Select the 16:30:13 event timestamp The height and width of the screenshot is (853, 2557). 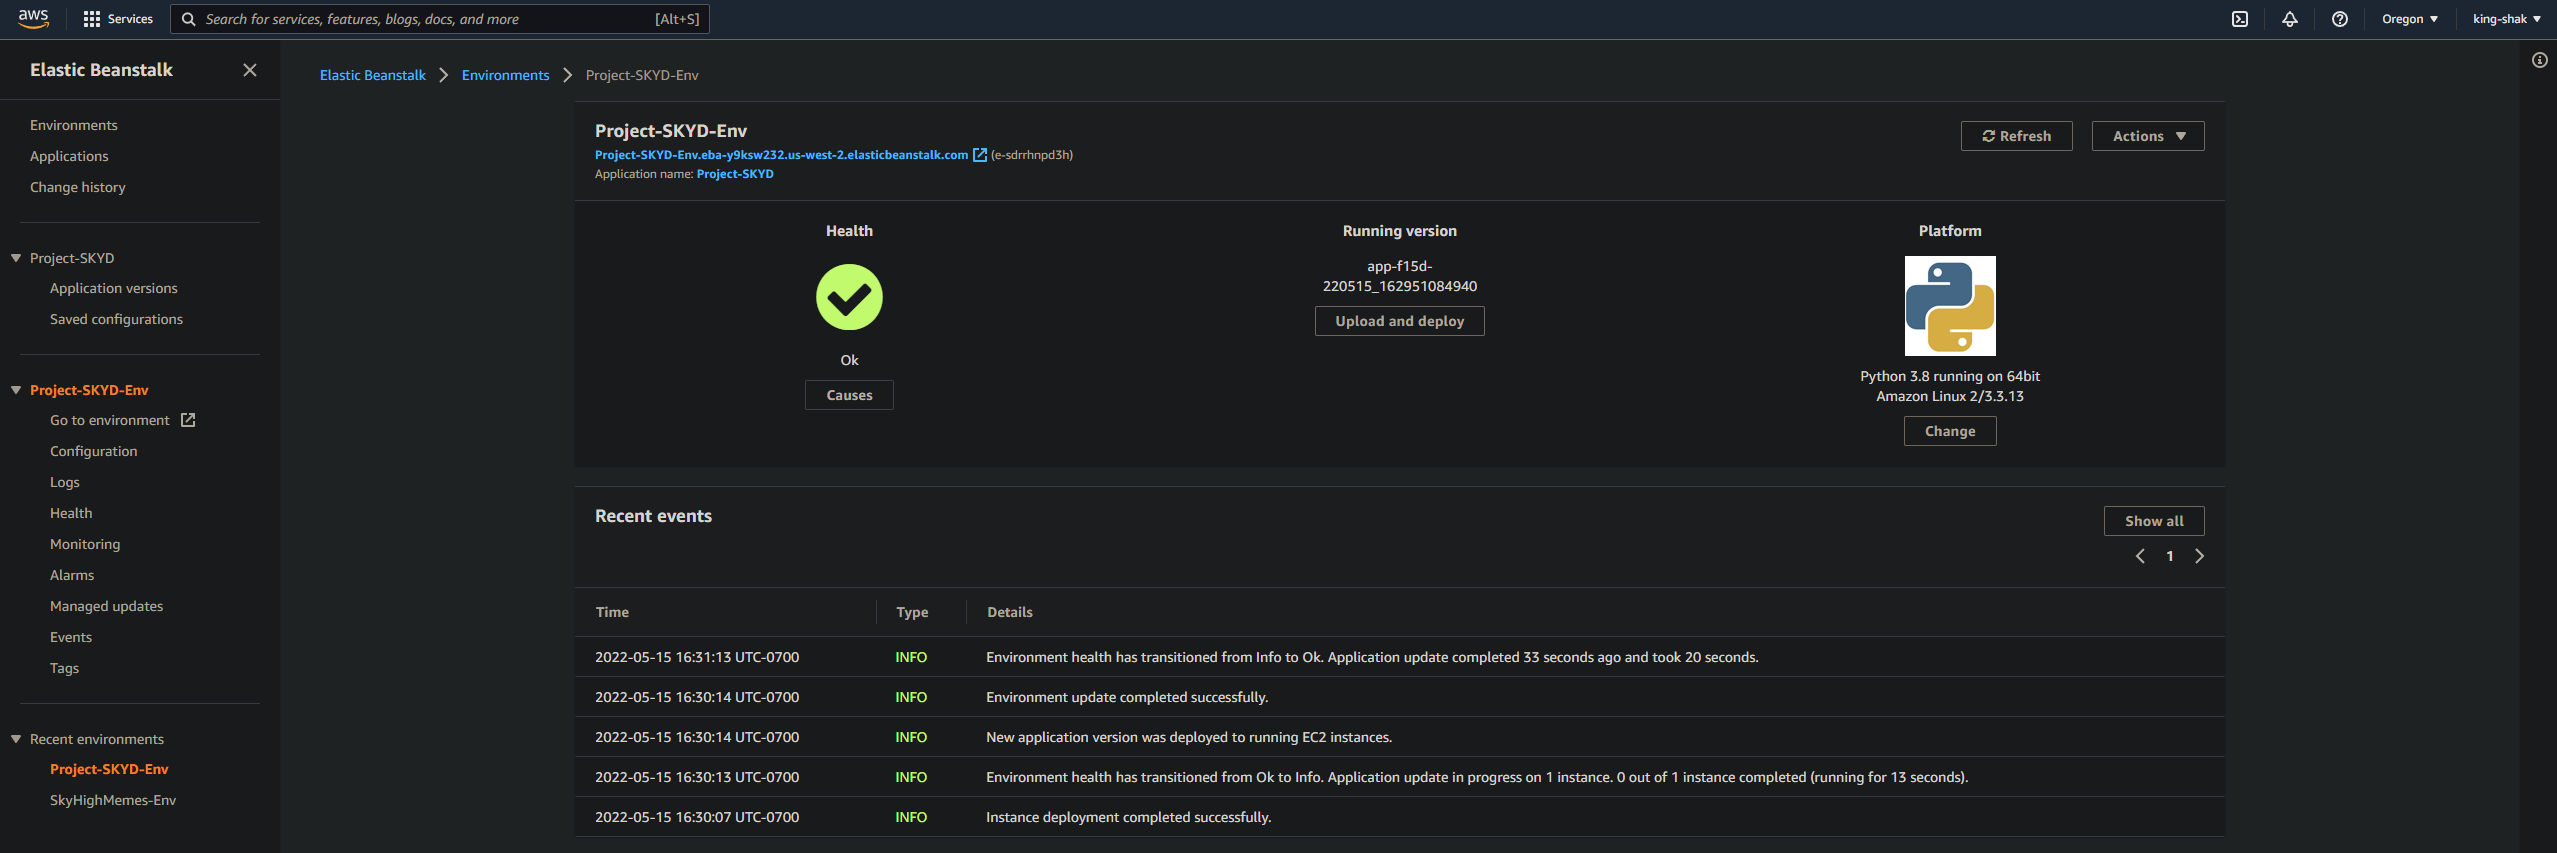(x=697, y=777)
